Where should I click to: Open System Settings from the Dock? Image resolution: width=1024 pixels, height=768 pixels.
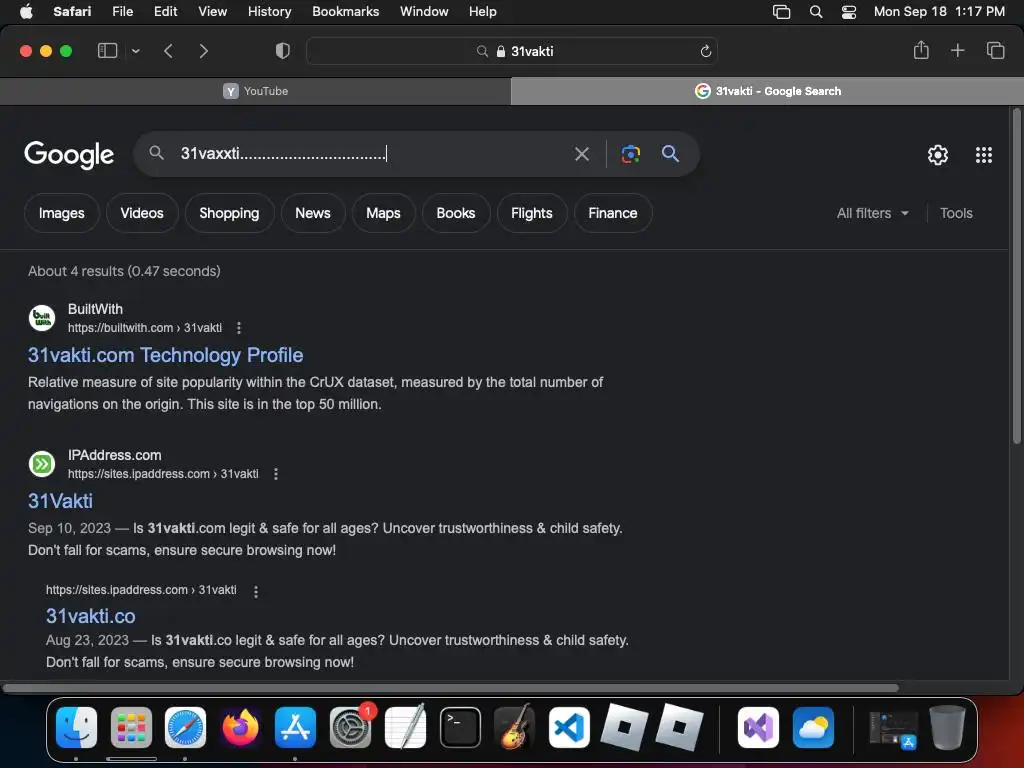pyautogui.click(x=351, y=727)
